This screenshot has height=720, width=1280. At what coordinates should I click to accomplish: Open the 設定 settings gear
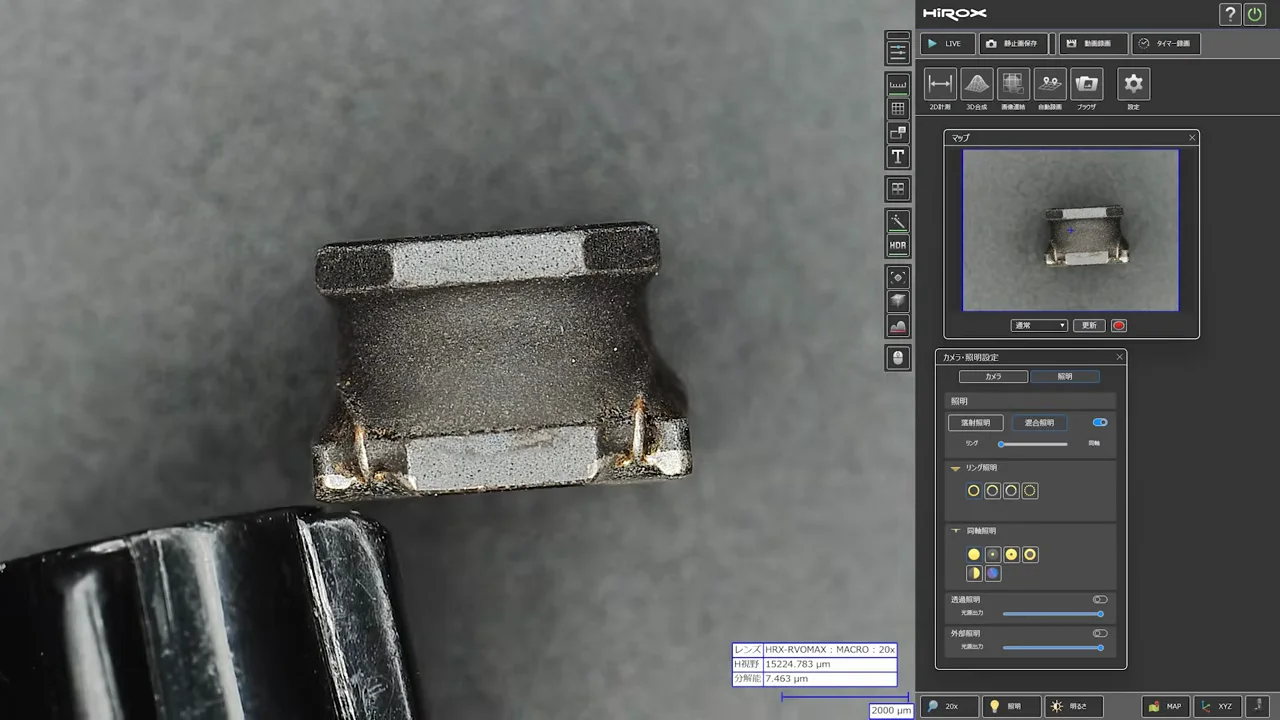pos(1133,84)
